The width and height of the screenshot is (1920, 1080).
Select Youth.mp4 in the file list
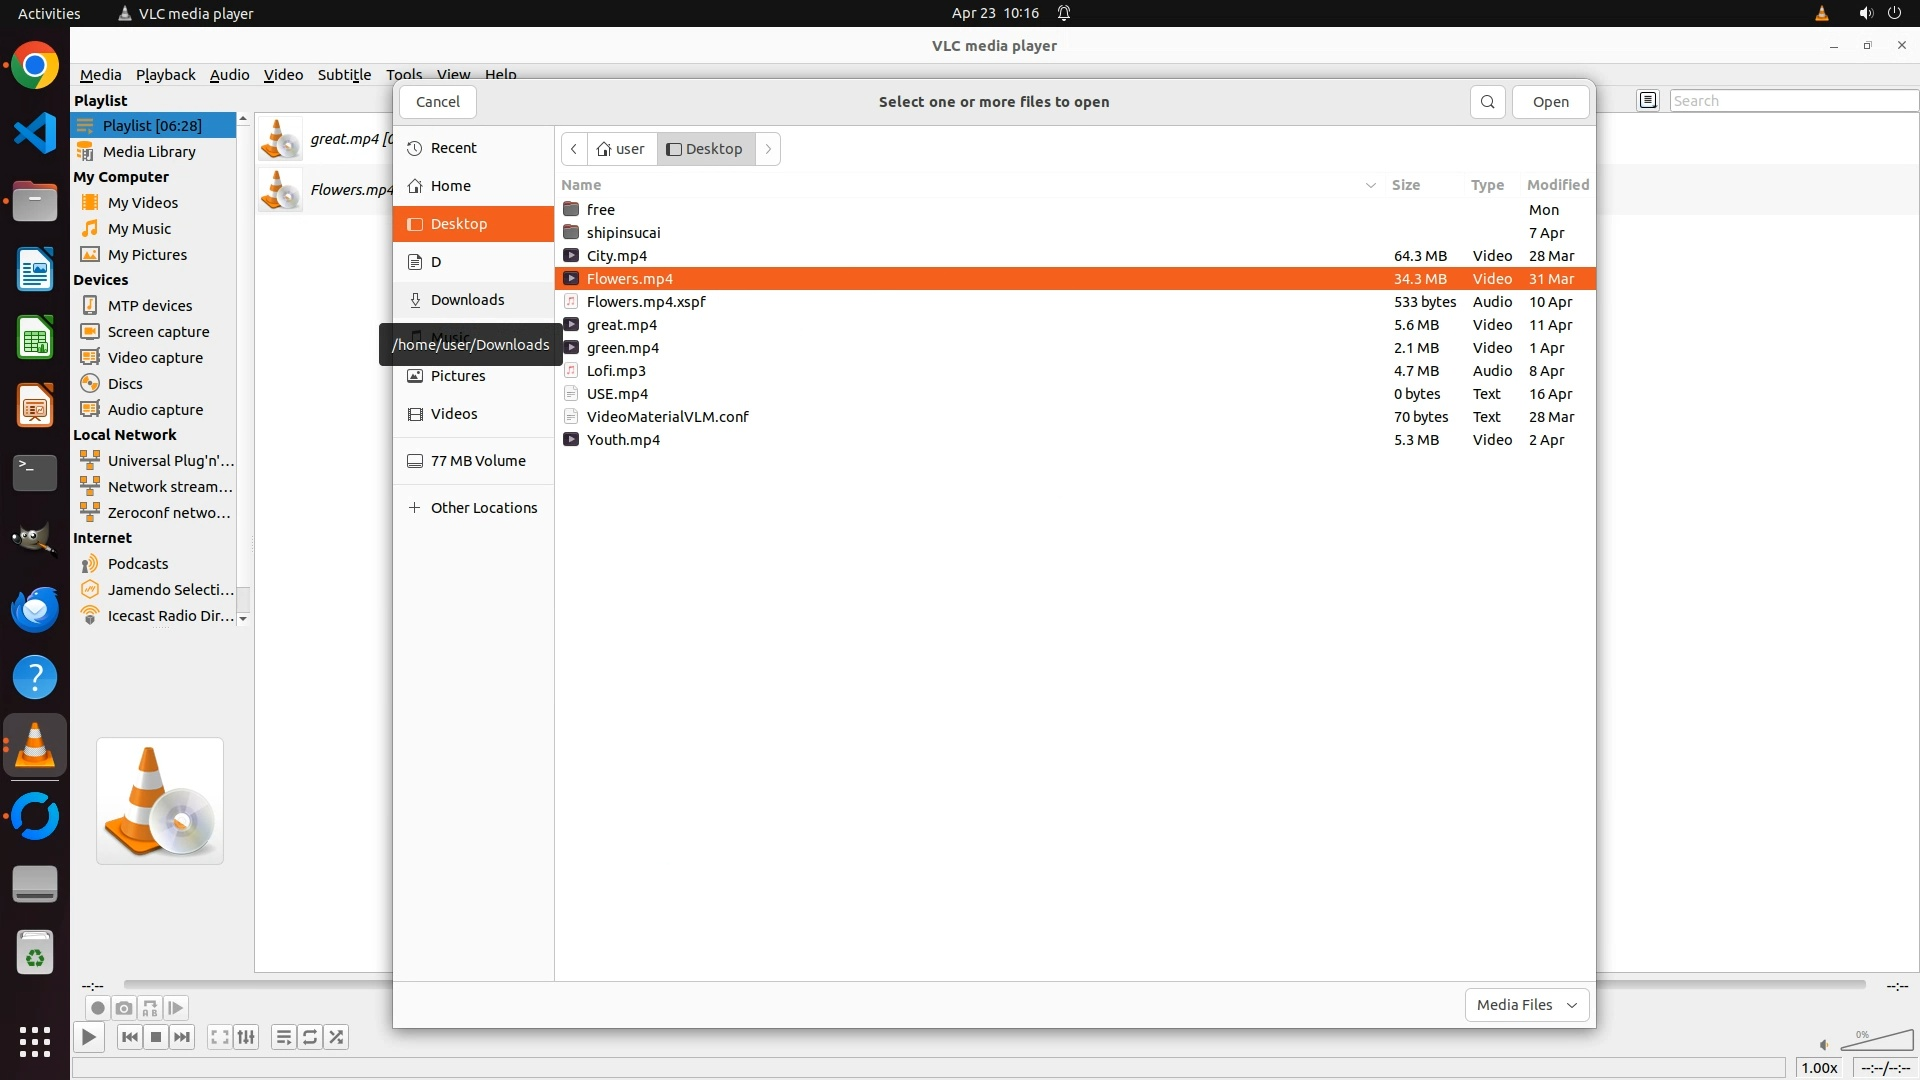(x=623, y=440)
